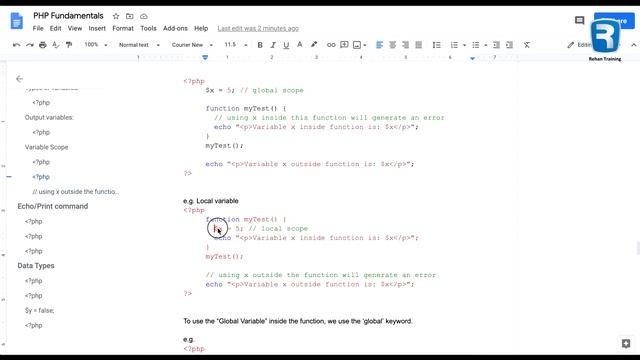Open the Edit menu
This screenshot has width=640, height=360.
56,28
